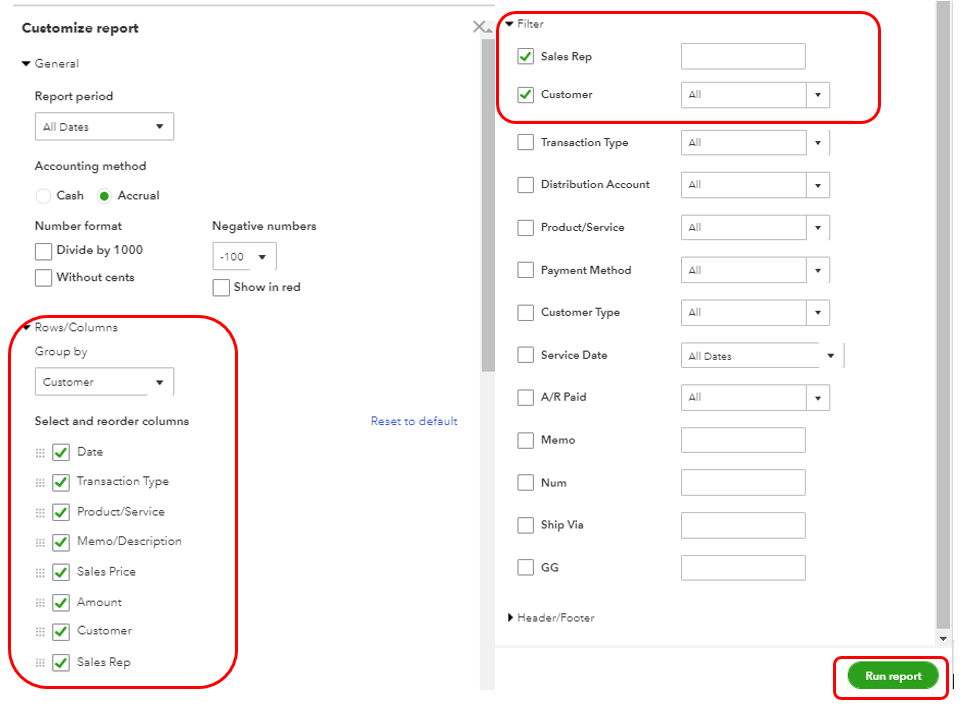The image size is (964, 709).
Task: Click the Sales Rep filter text field
Action: click(743, 57)
